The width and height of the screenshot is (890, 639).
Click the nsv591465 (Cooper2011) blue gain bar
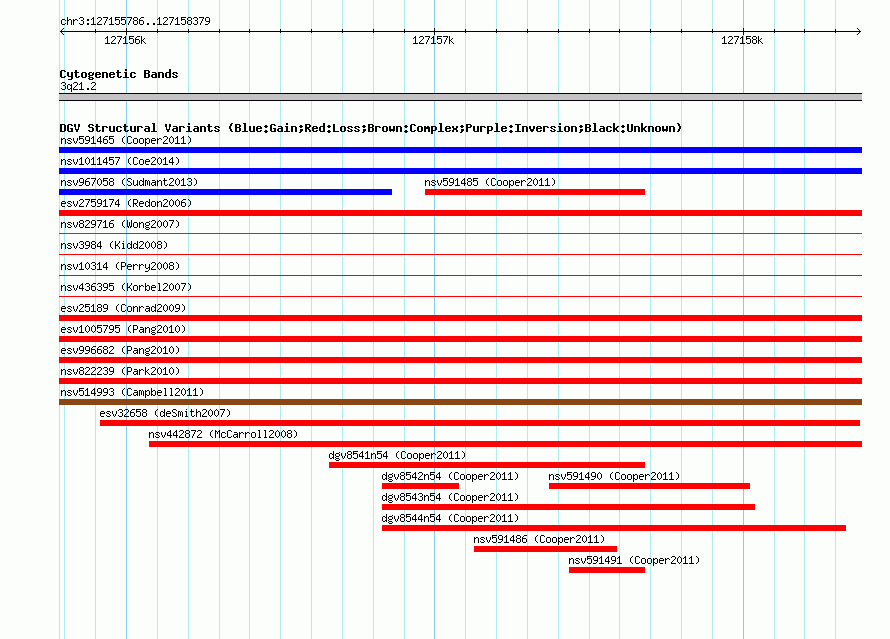click(460, 150)
